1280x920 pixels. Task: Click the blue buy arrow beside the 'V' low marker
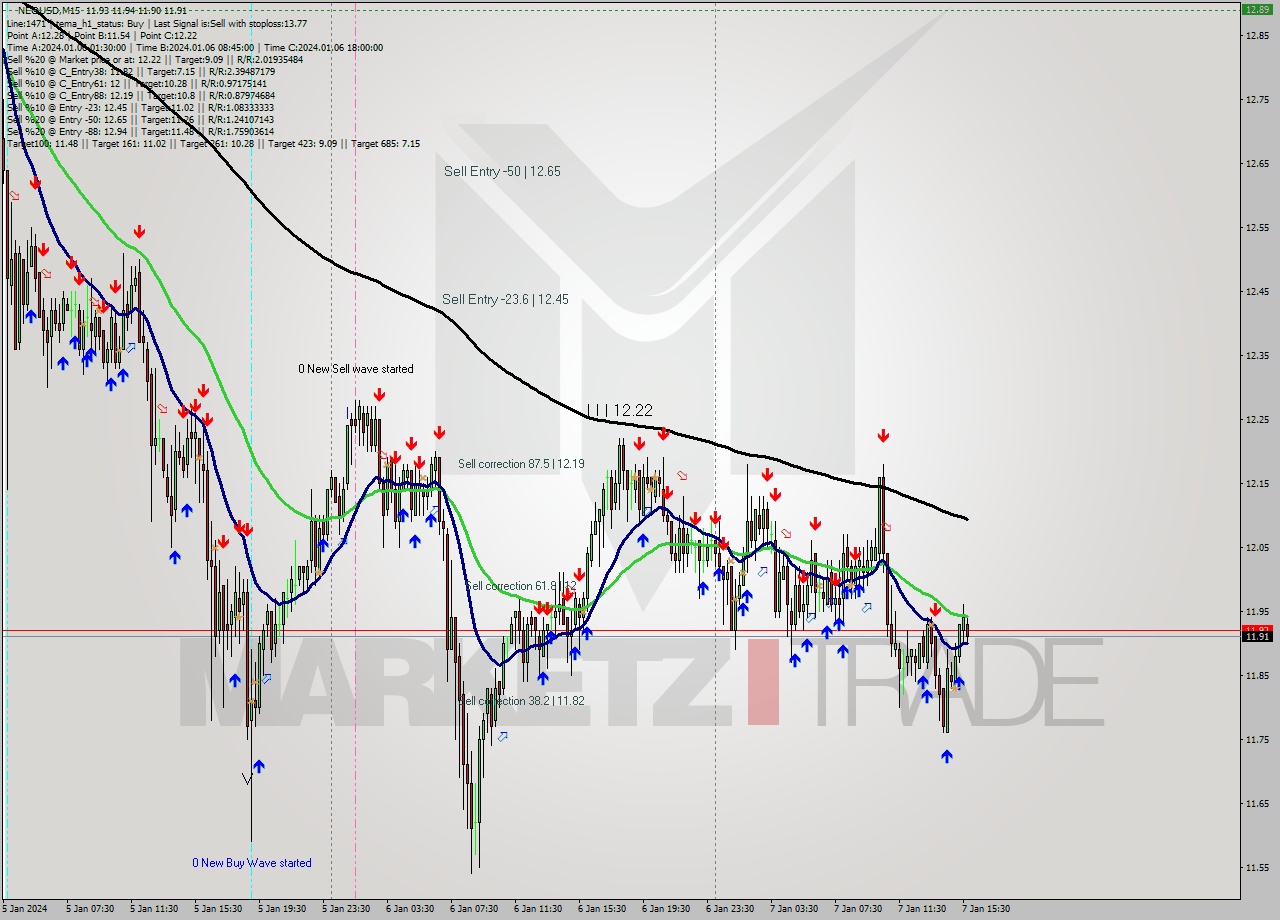[259, 766]
